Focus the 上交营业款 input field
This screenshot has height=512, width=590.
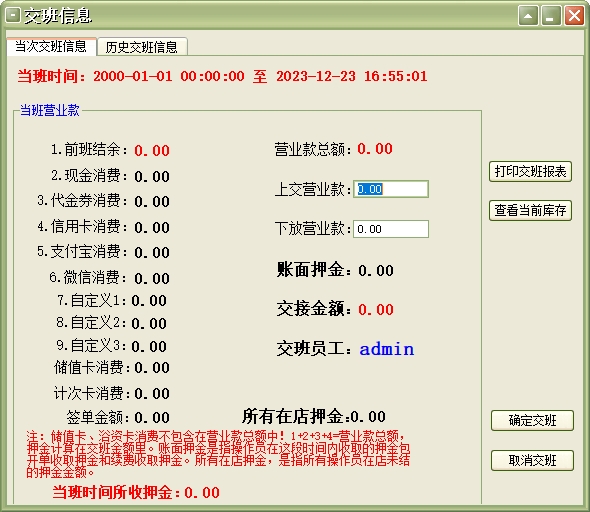pyautogui.click(x=391, y=189)
